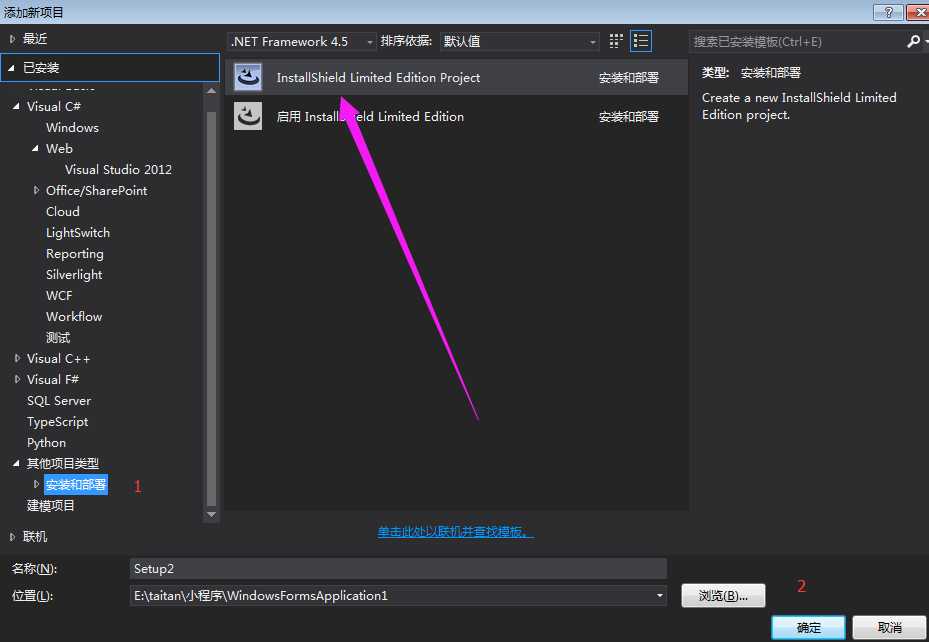Select the LightSwitch category
929x642 pixels.
(x=78, y=233)
